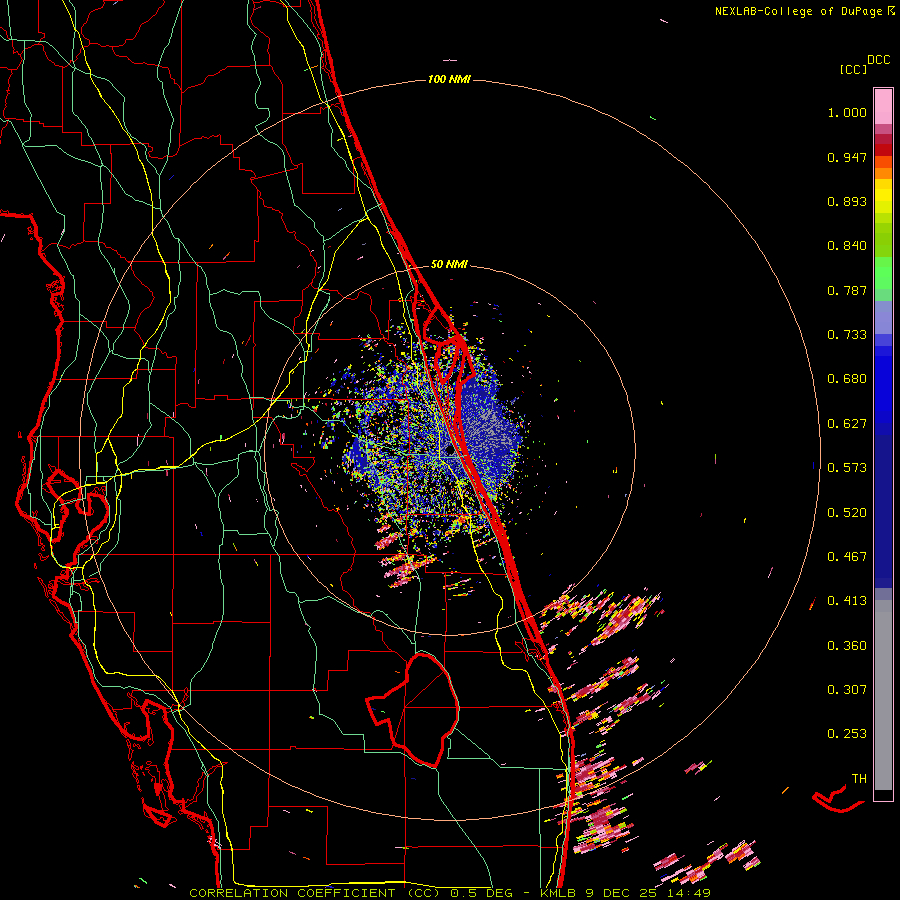
Task: Click the 0.733 scale value
Action: pyautogui.click(x=847, y=335)
